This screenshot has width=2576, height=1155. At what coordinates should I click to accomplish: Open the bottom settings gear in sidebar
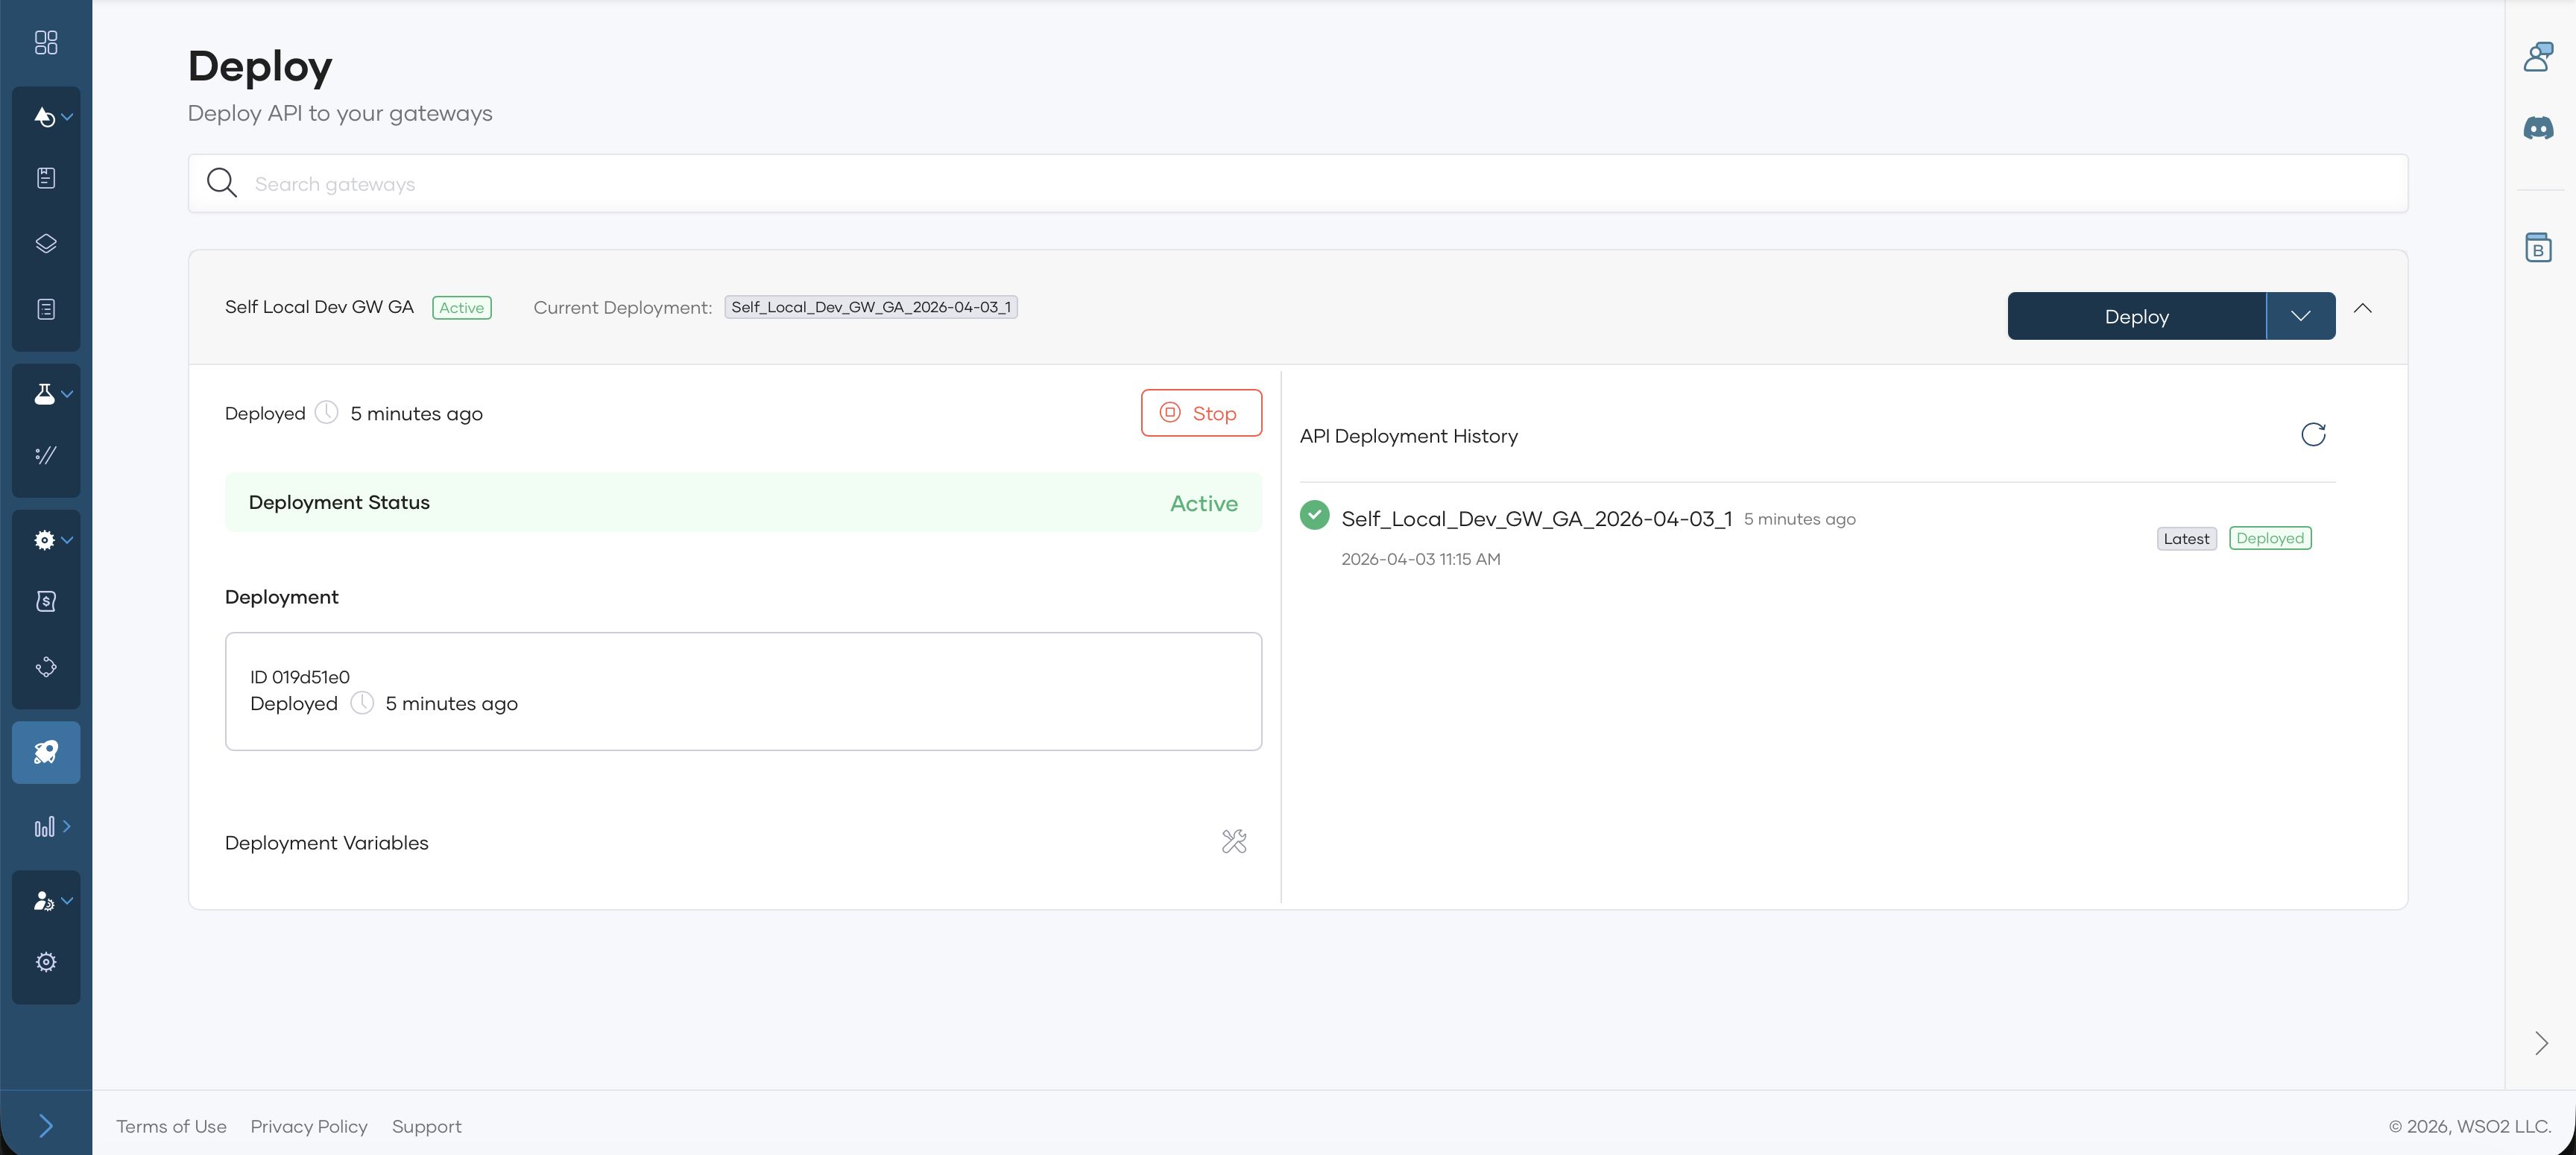click(45, 961)
